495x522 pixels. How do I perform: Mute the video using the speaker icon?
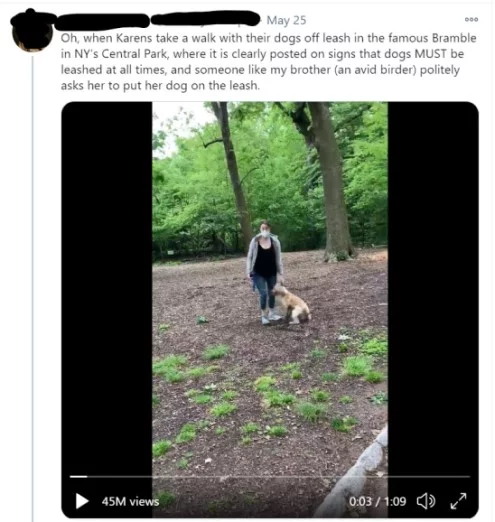tap(426, 501)
